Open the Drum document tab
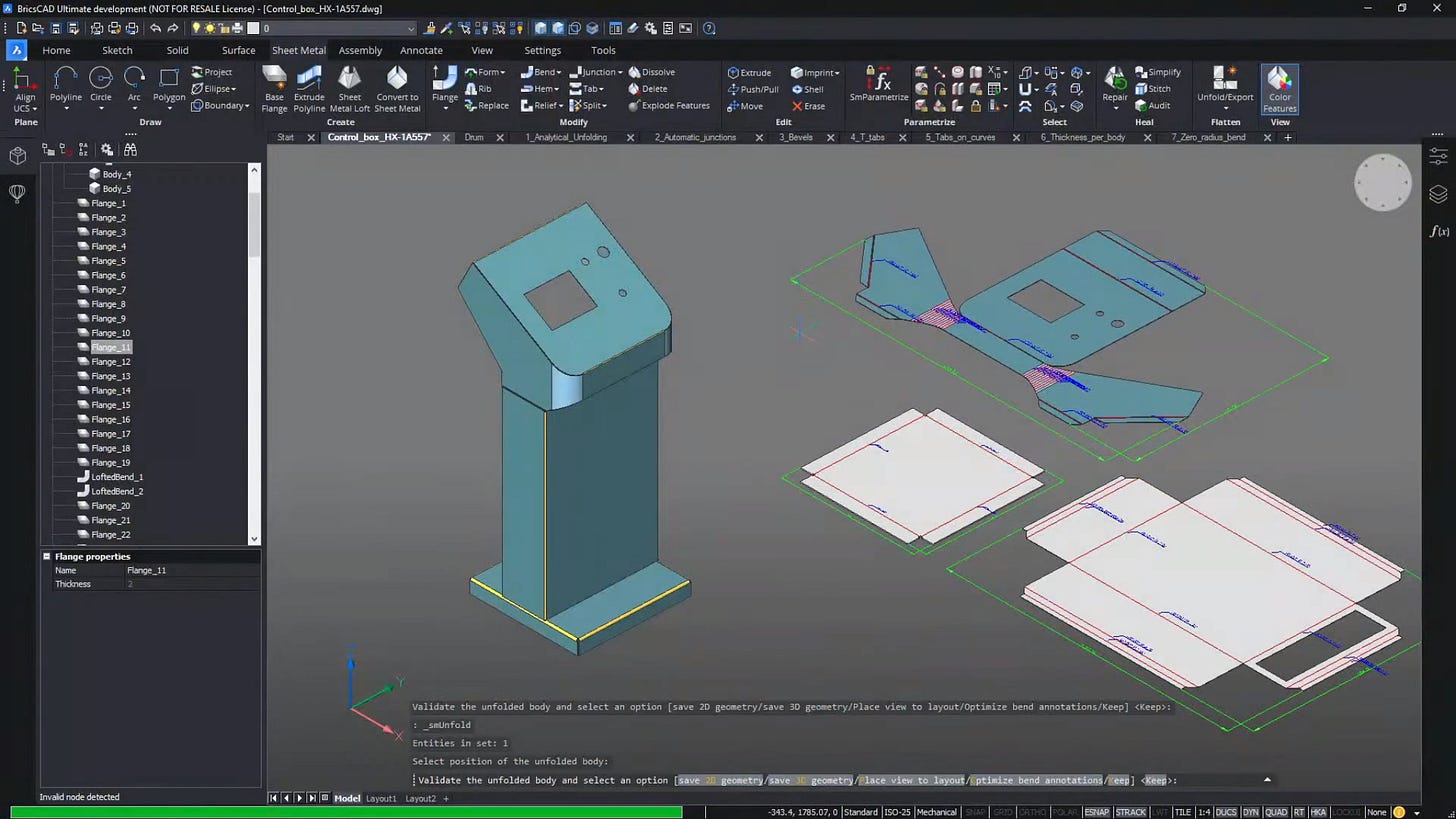1456x819 pixels. coord(474,137)
